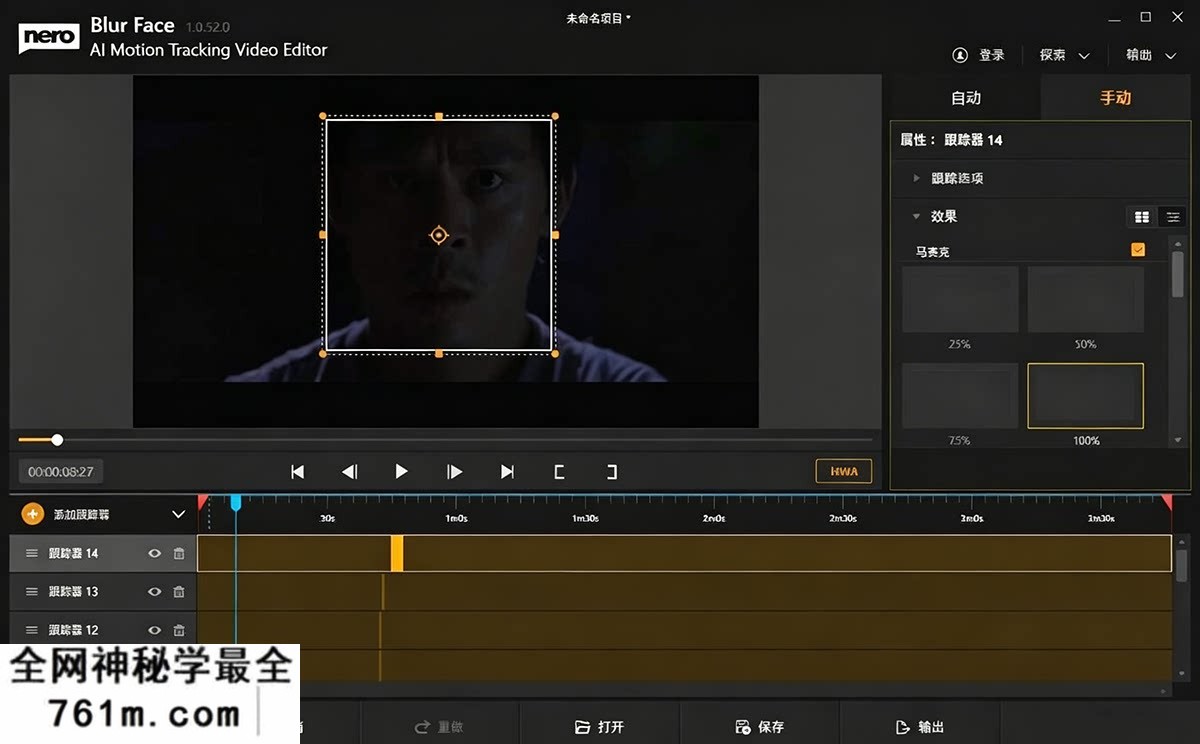
Task: Select the 跟踪器 14 track row
Action: coord(103,553)
